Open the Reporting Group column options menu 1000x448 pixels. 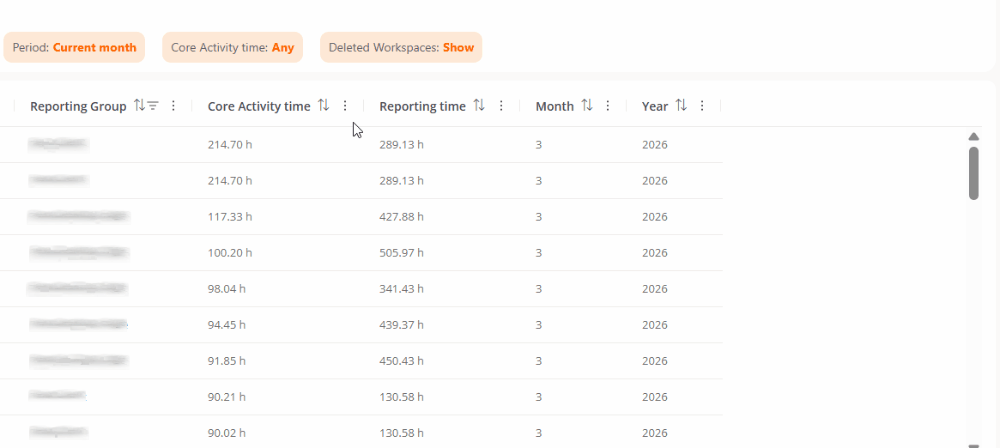coord(173,106)
